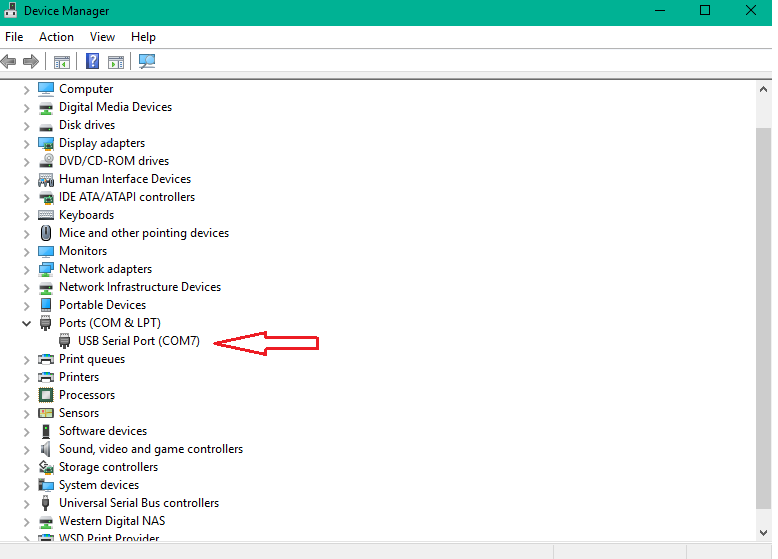Click the scan for hardware changes icon
Screen dimensions: 778x559
[x=147, y=61]
